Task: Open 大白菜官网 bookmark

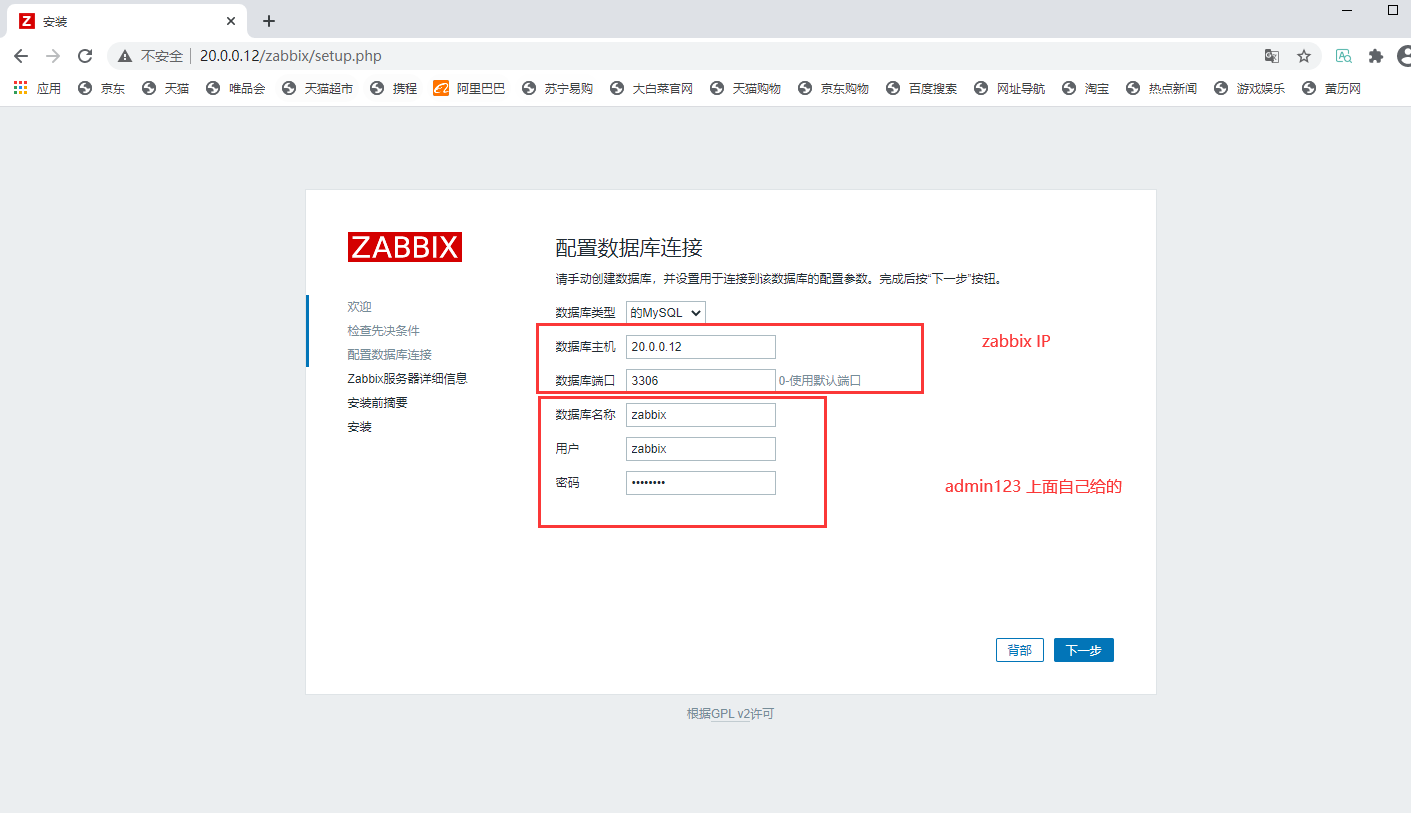Action: [651, 88]
